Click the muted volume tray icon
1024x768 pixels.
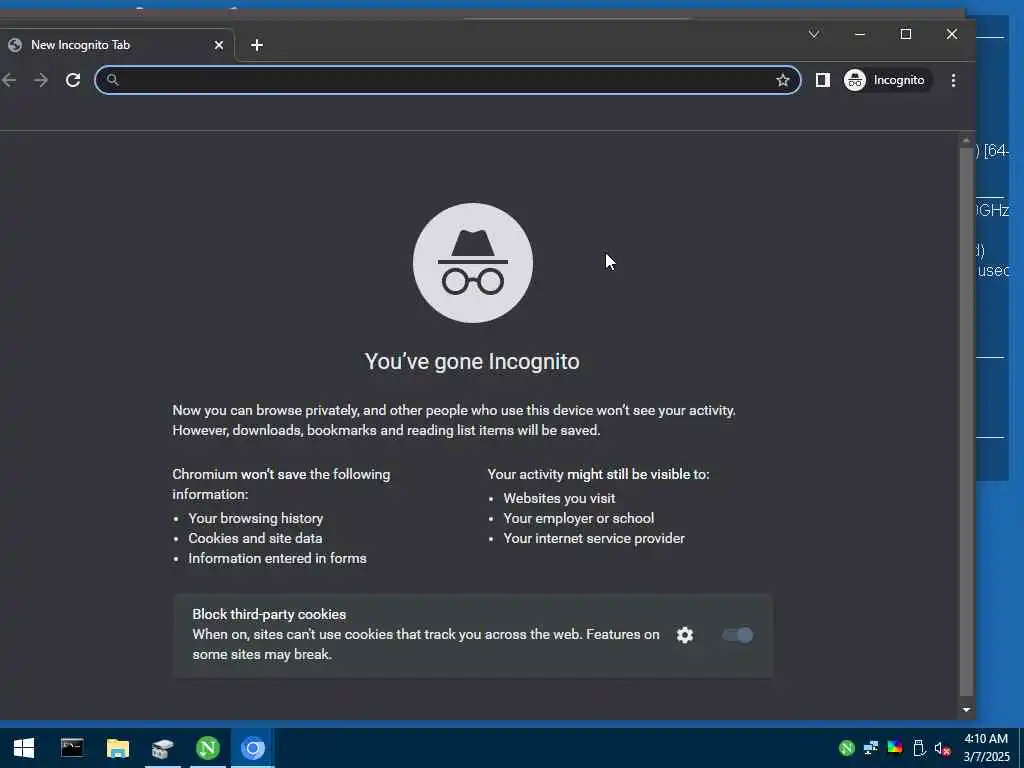click(942, 749)
